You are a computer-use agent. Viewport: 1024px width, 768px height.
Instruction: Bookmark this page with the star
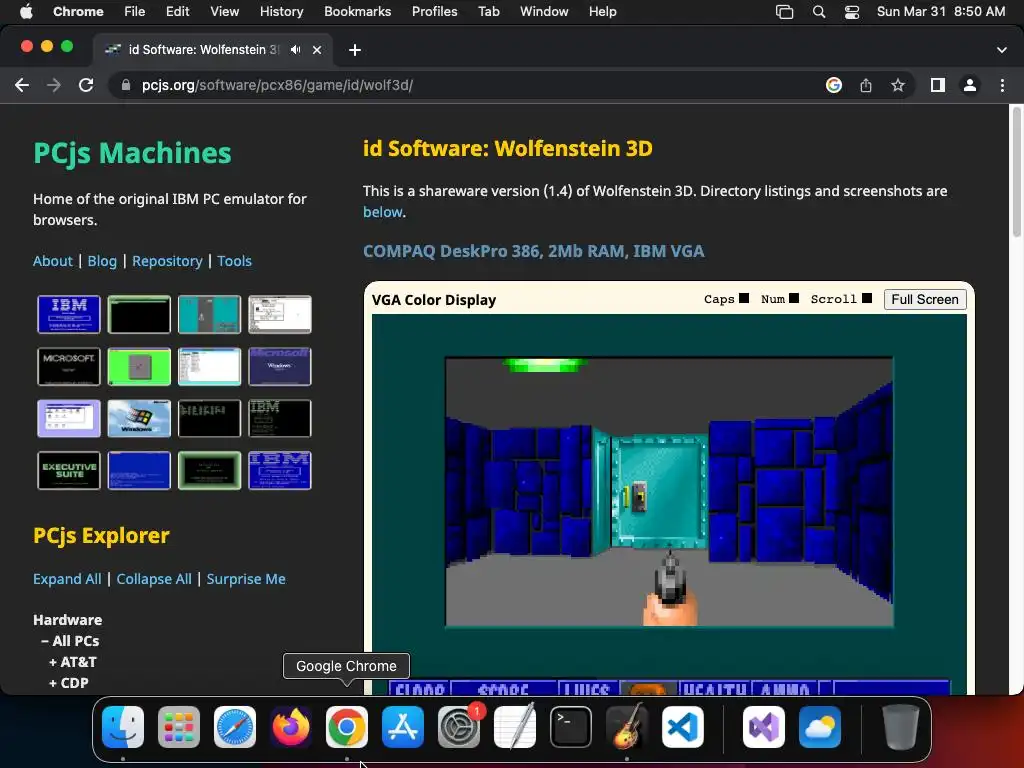point(898,85)
